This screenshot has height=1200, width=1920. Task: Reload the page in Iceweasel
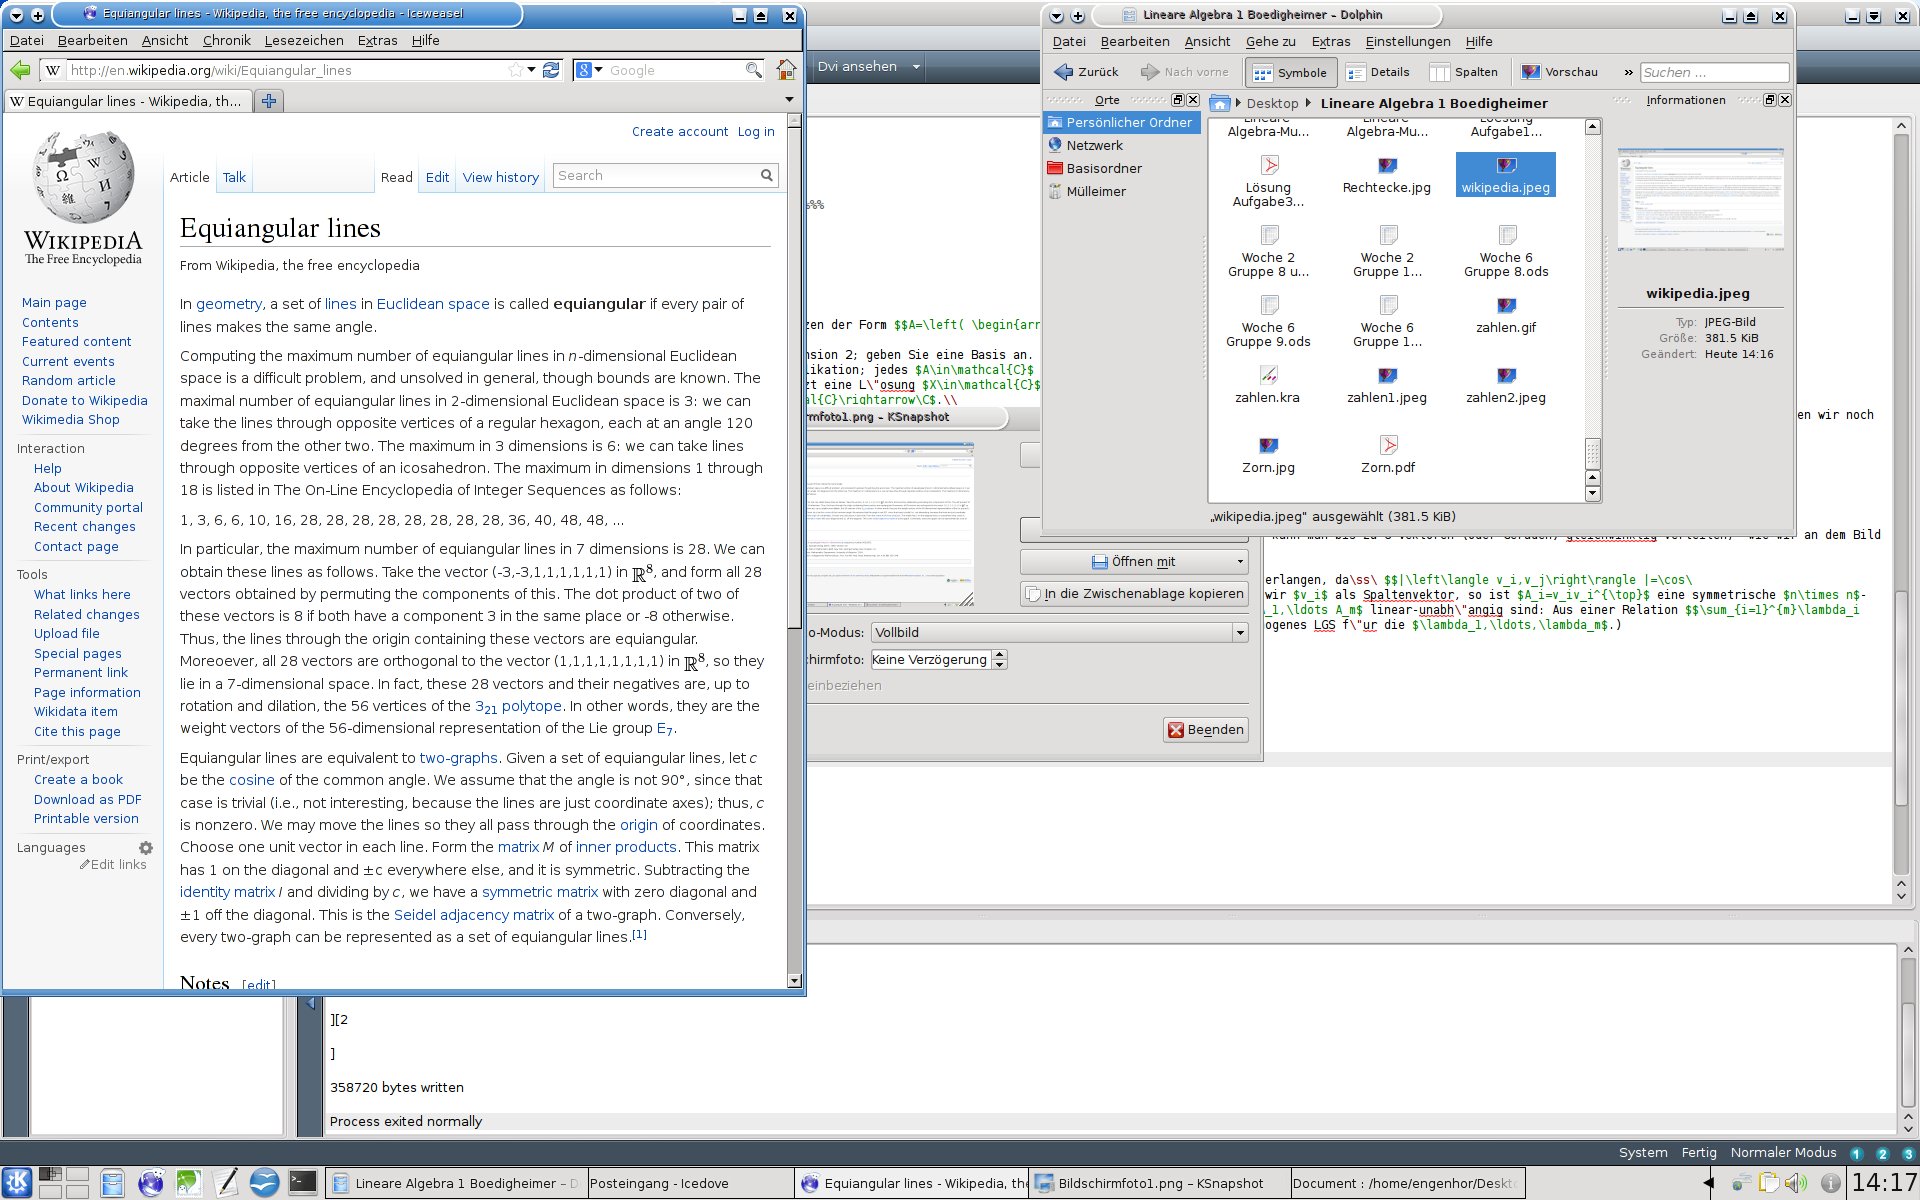(x=551, y=70)
